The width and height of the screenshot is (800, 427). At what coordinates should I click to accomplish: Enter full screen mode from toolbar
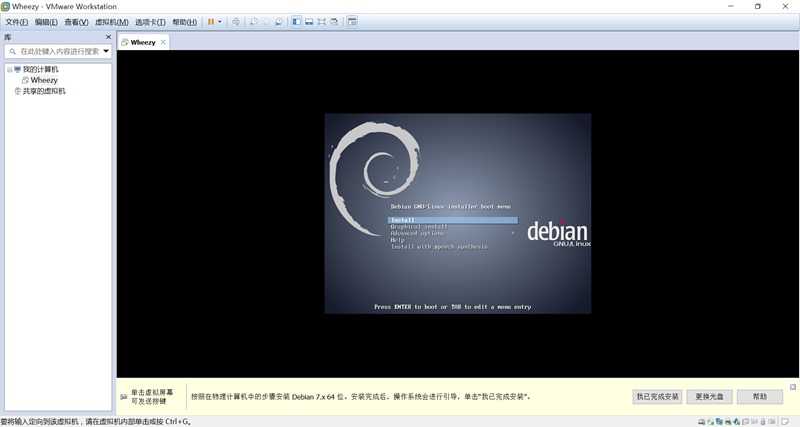322,22
